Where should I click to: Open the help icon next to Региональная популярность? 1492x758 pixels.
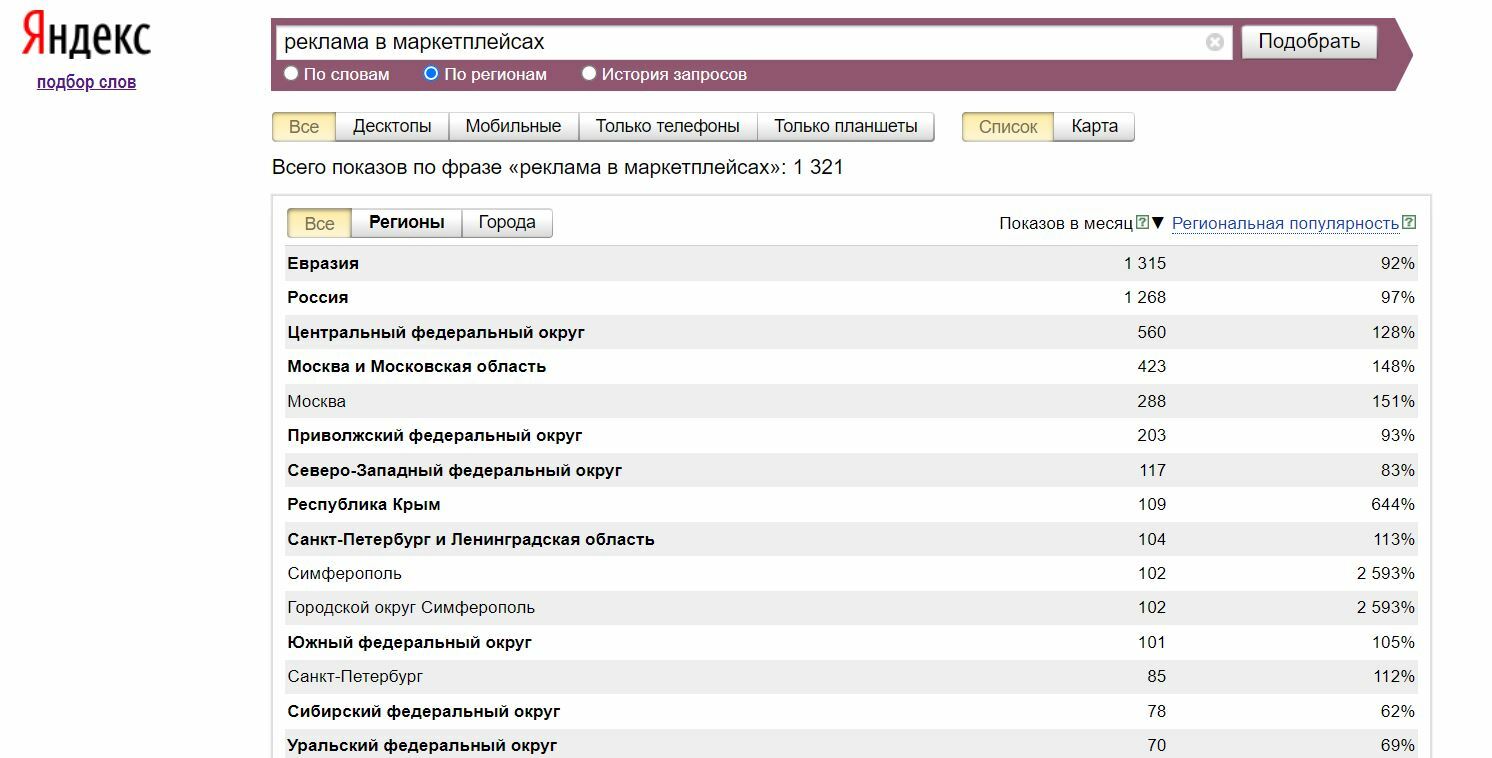pyautogui.click(x=1409, y=223)
